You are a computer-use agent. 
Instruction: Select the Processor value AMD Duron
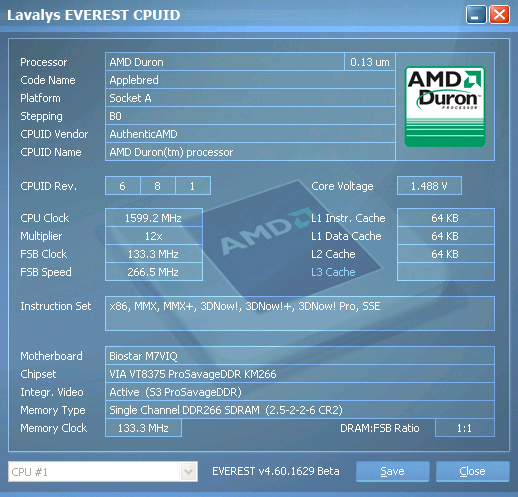(x=224, y=62)
